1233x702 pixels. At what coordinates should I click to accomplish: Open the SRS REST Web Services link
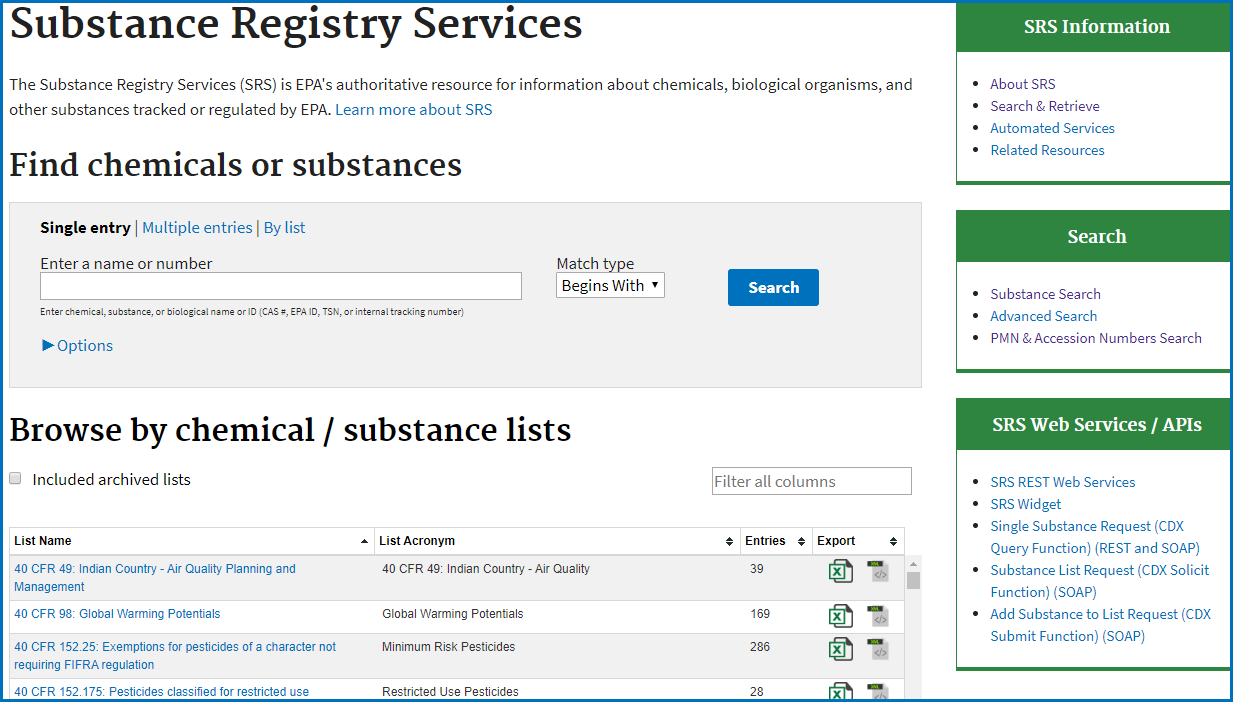tap(1062, 482)
